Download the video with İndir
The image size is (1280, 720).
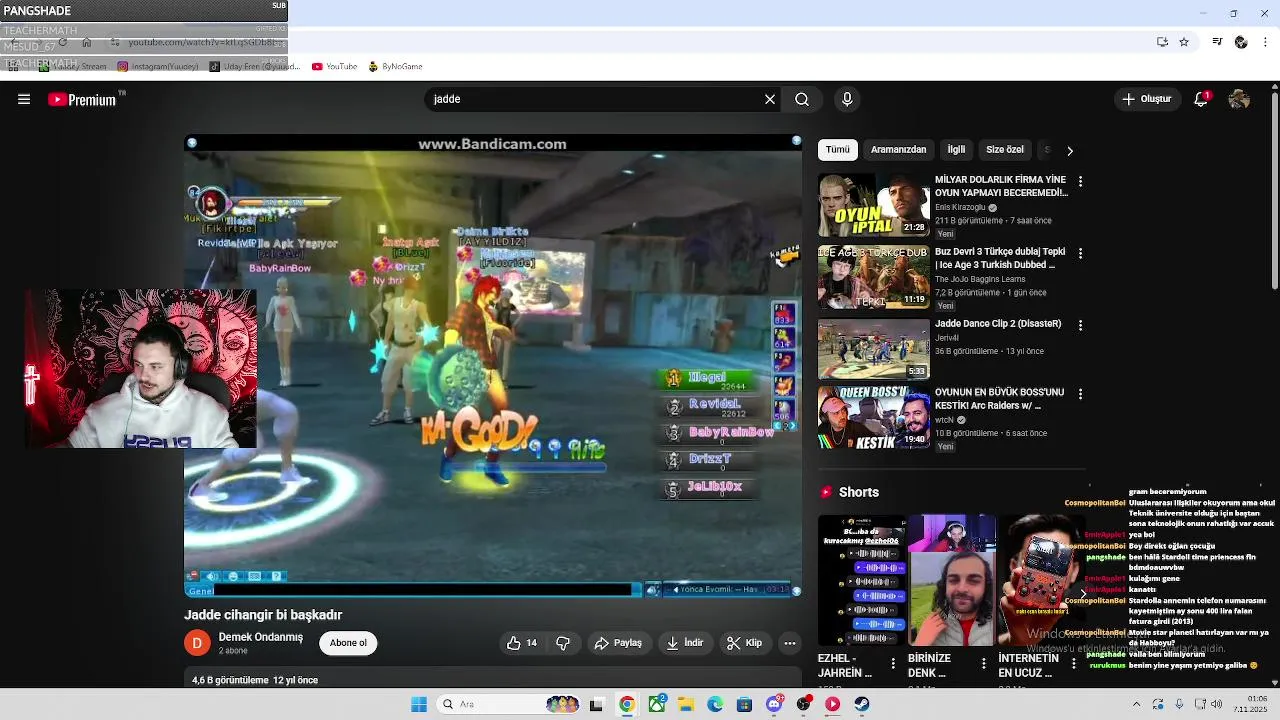point(685,643)
